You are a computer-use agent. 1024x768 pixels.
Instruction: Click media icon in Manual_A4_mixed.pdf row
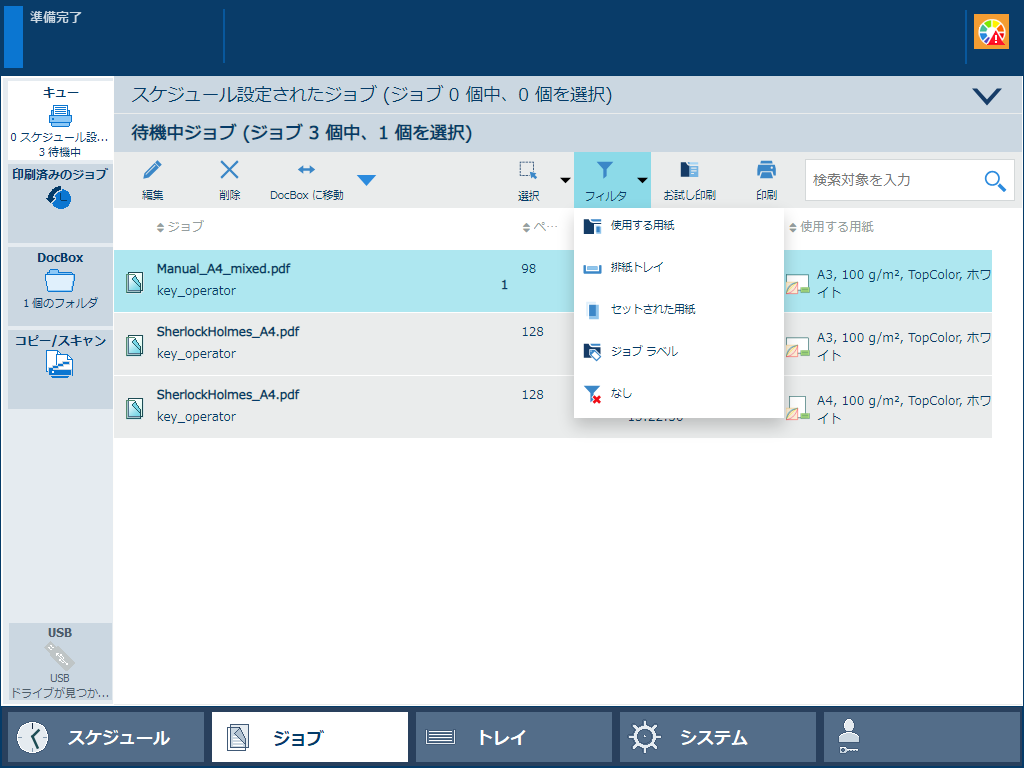[x=797, y=283]
